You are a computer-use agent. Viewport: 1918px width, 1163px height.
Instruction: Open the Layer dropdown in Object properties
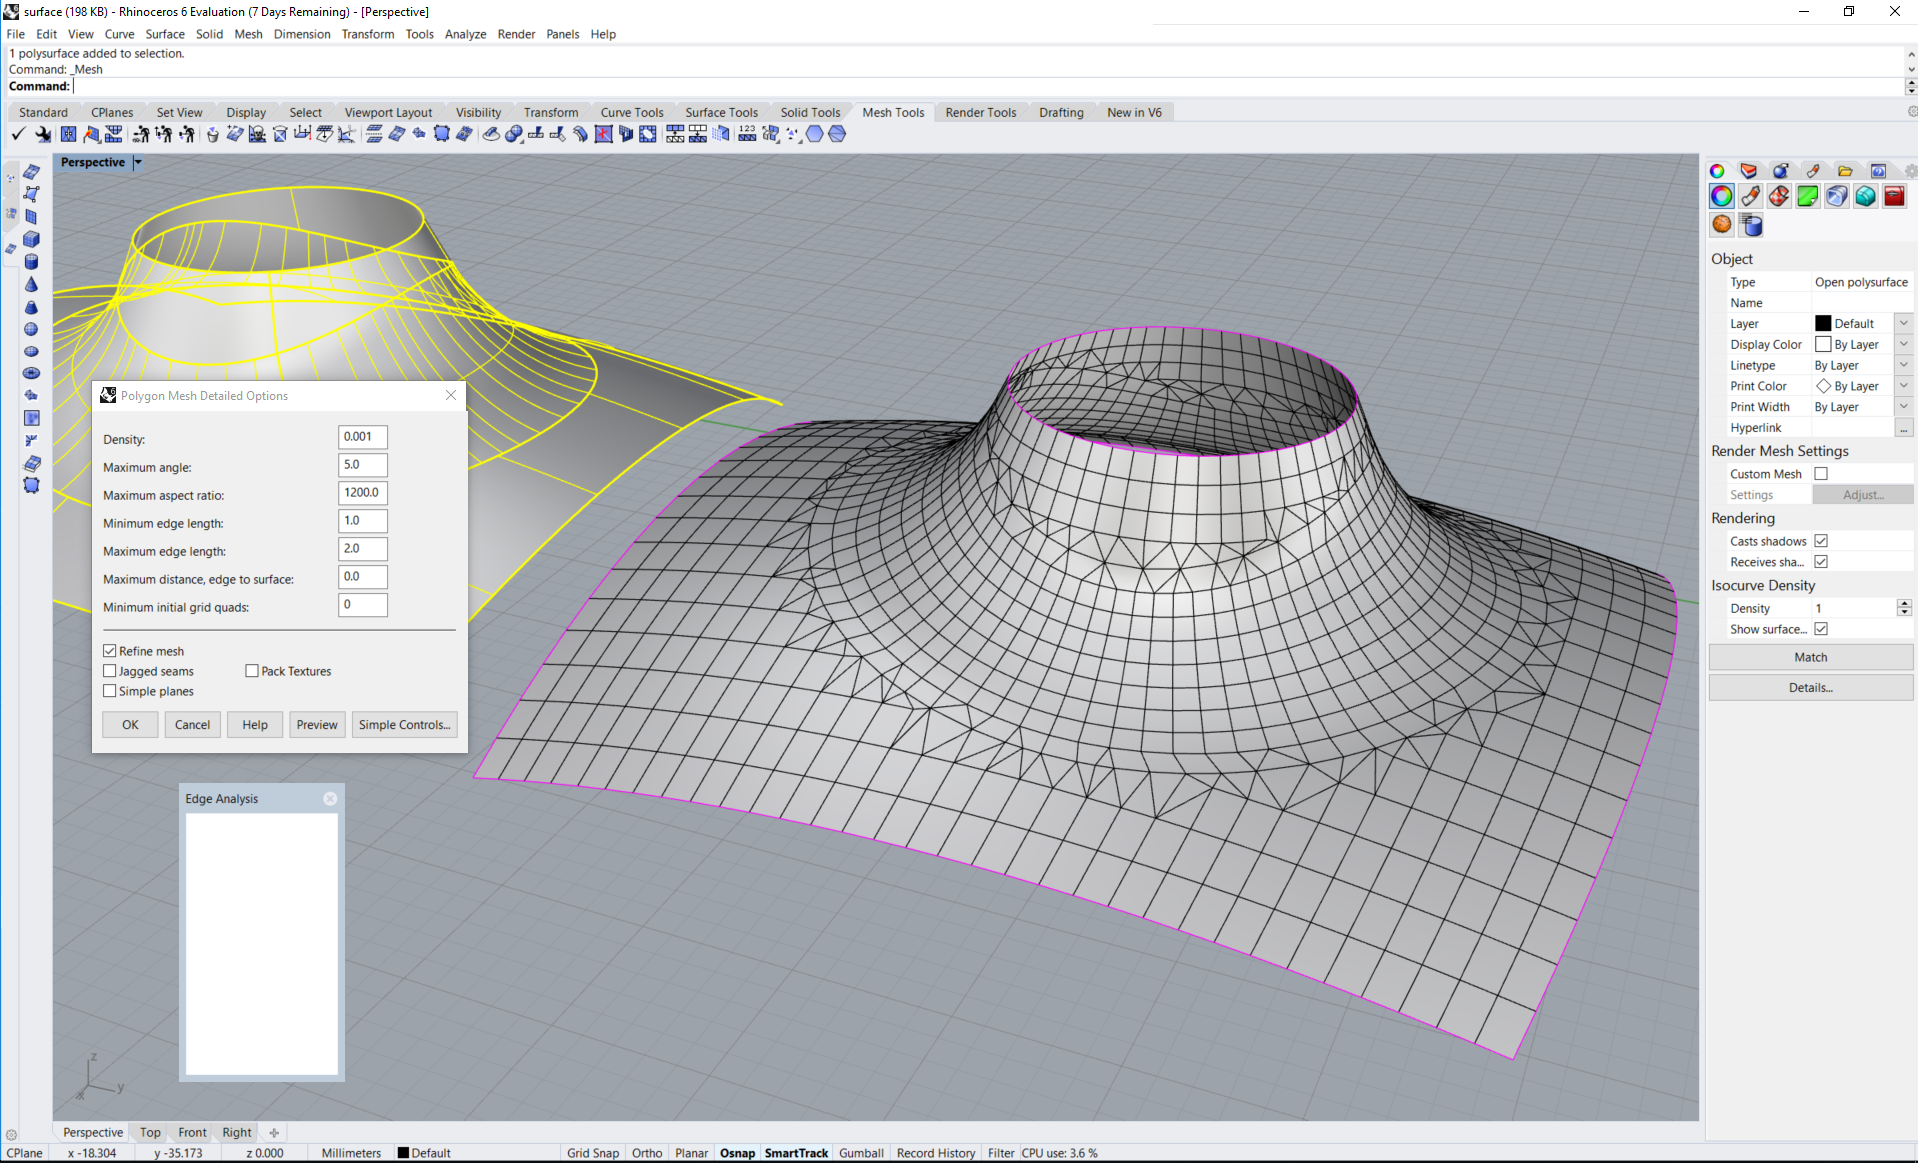click(1904, 323)
